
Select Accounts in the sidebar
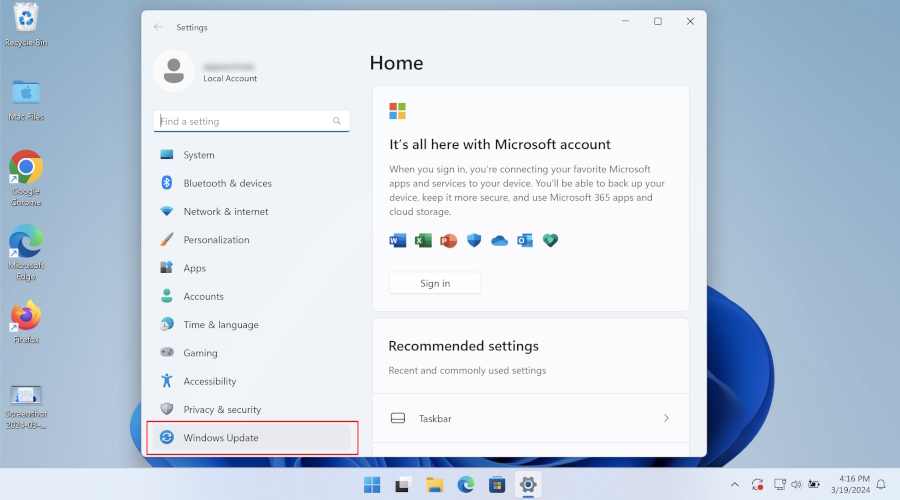pyautogui.click(x=251, y=296)
